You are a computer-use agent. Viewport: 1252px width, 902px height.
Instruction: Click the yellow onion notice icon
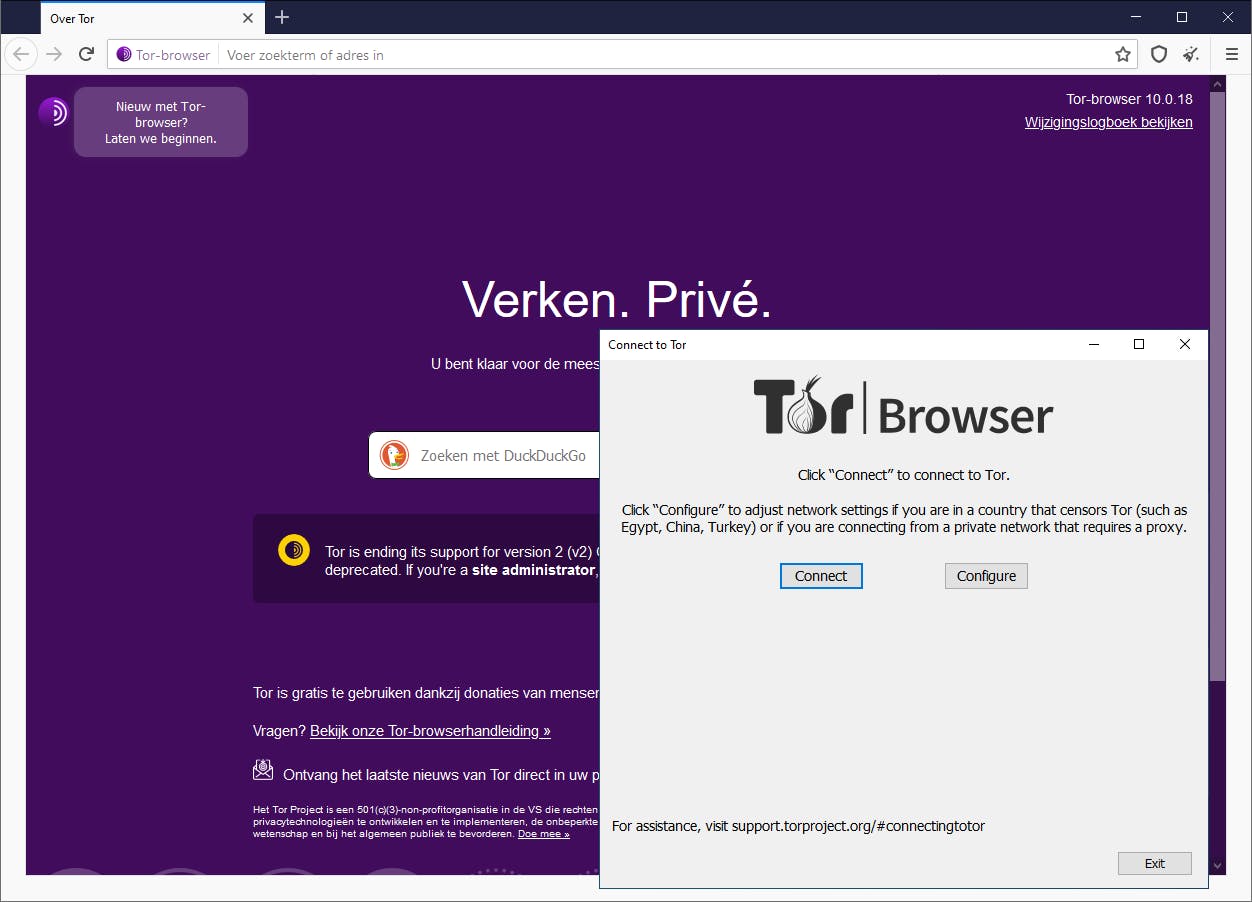(x=293, y=551)
